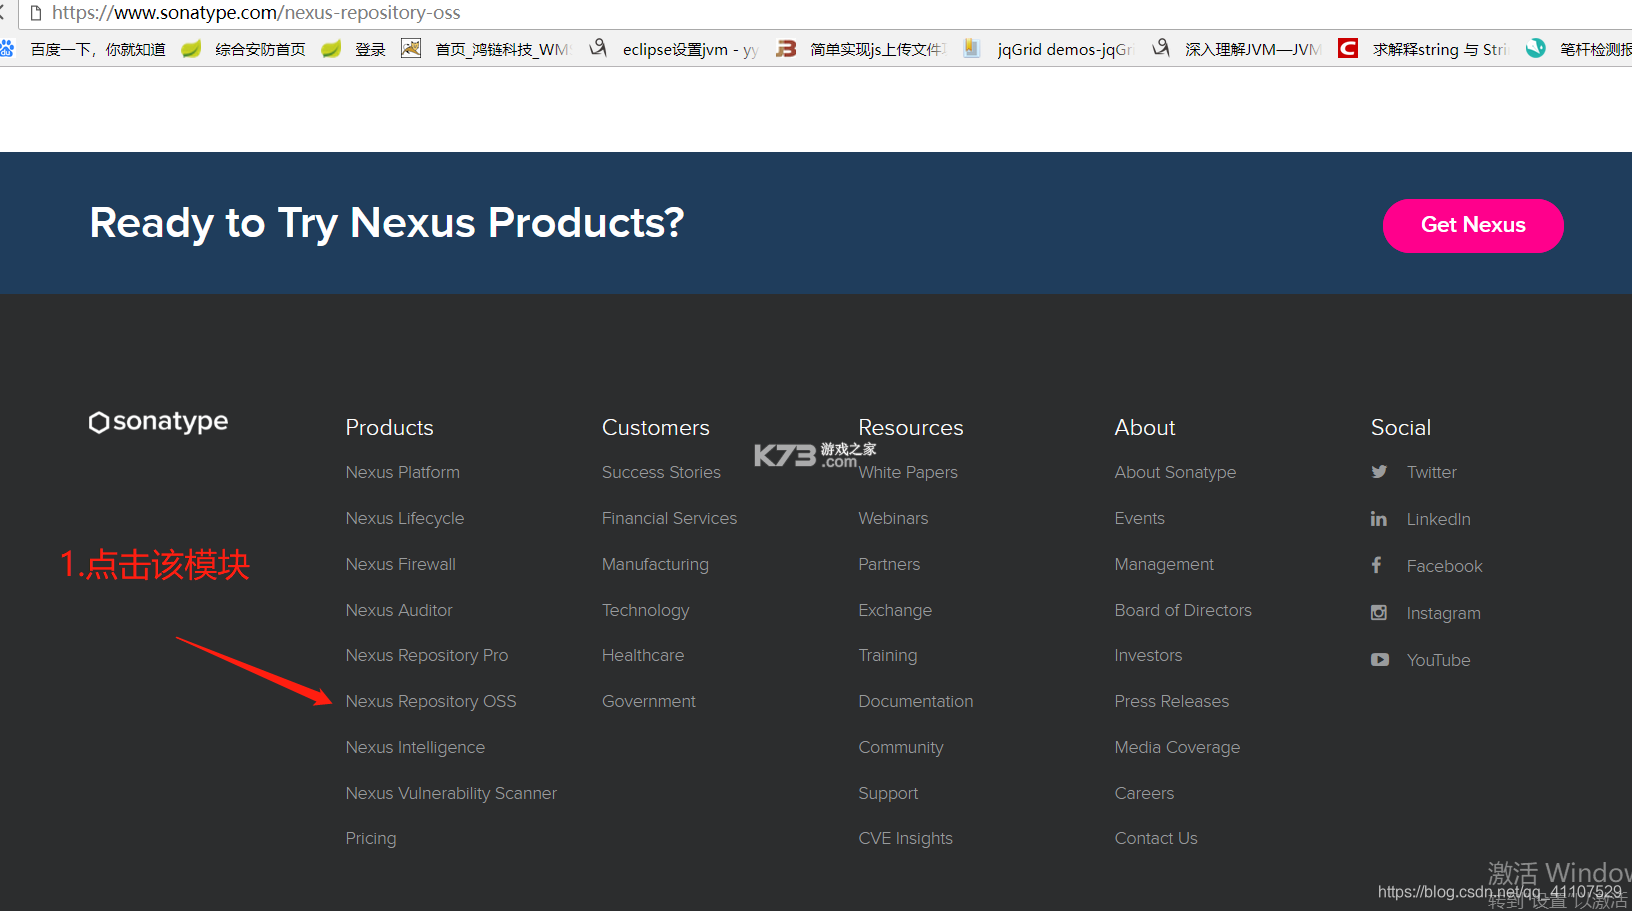Screen dimensions: 1632x911
Task: Click the icon before 首页_鸿链科技 bookmark
Action: click(x=411, y=48)
